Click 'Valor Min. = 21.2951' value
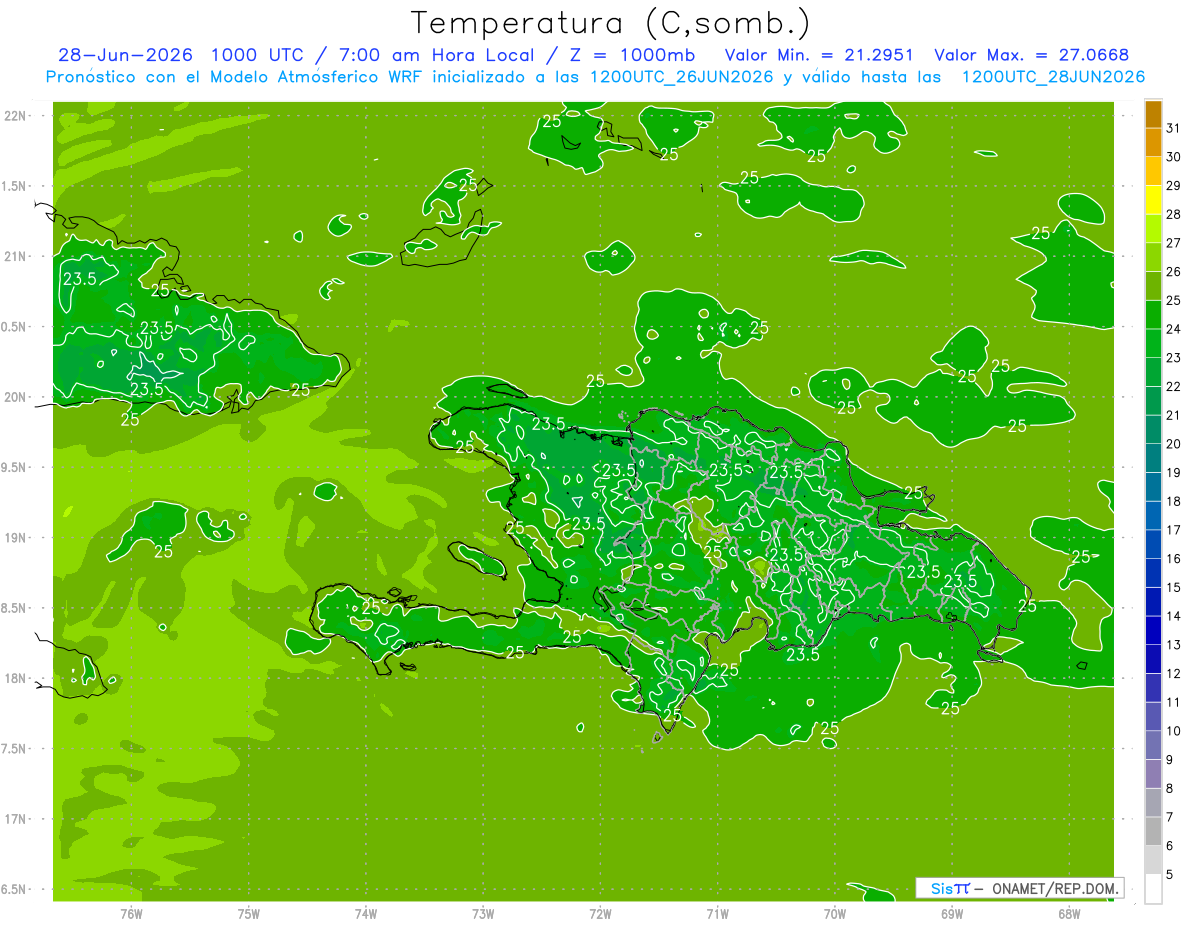The image size is (1200, 927). [819, 55]
